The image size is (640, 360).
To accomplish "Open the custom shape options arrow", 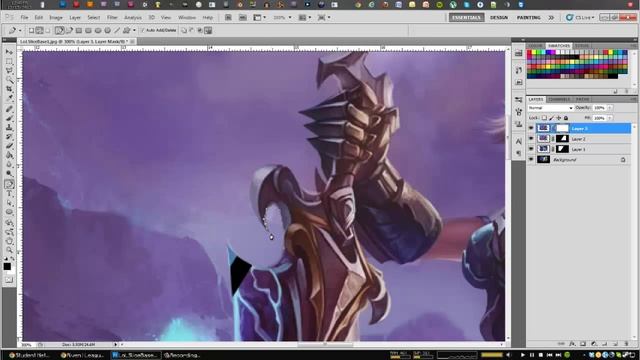I will click(x=134, y=31).
